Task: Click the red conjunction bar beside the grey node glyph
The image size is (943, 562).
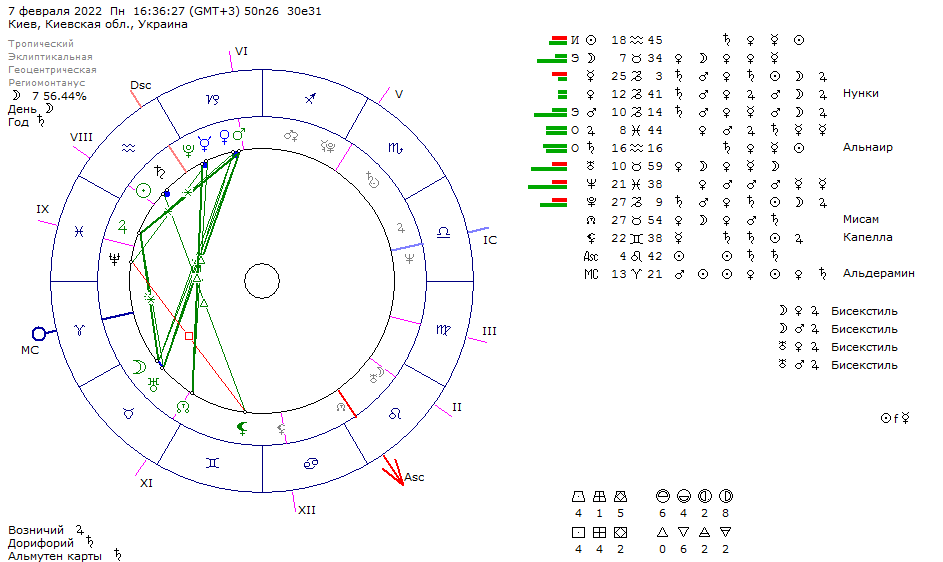Action: pos(347,403)
